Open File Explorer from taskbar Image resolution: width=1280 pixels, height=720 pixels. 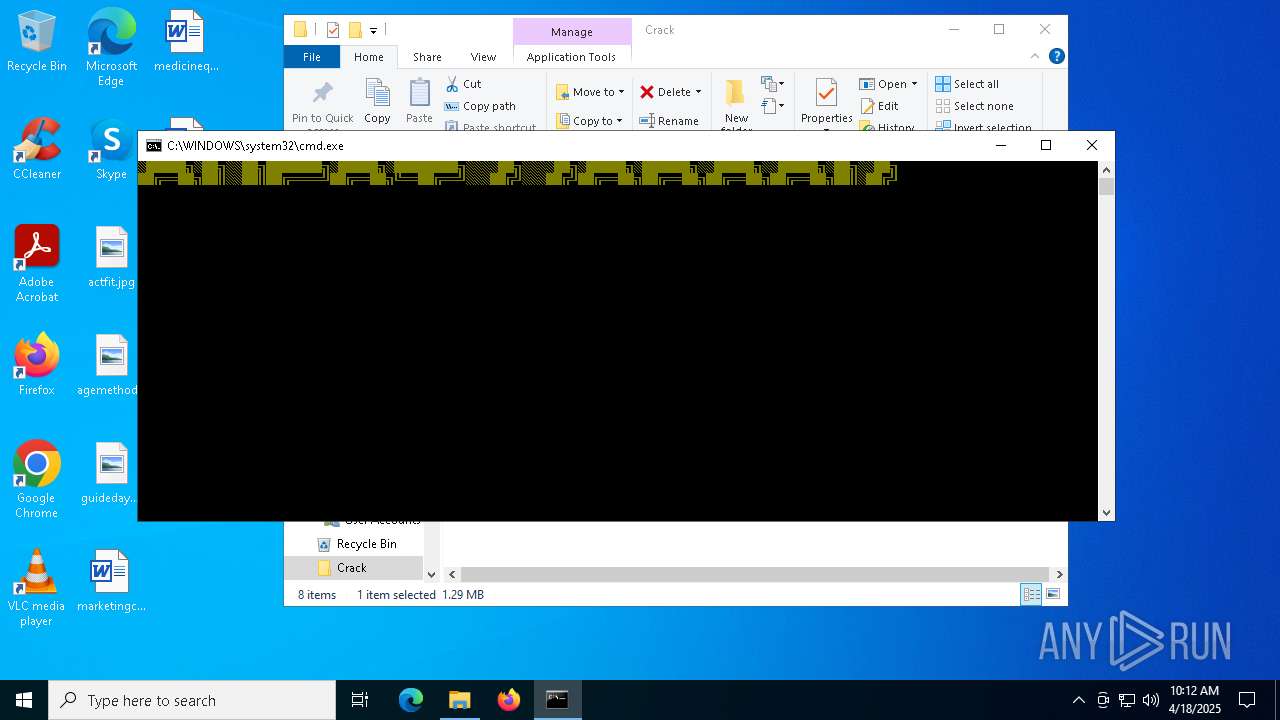459,700
